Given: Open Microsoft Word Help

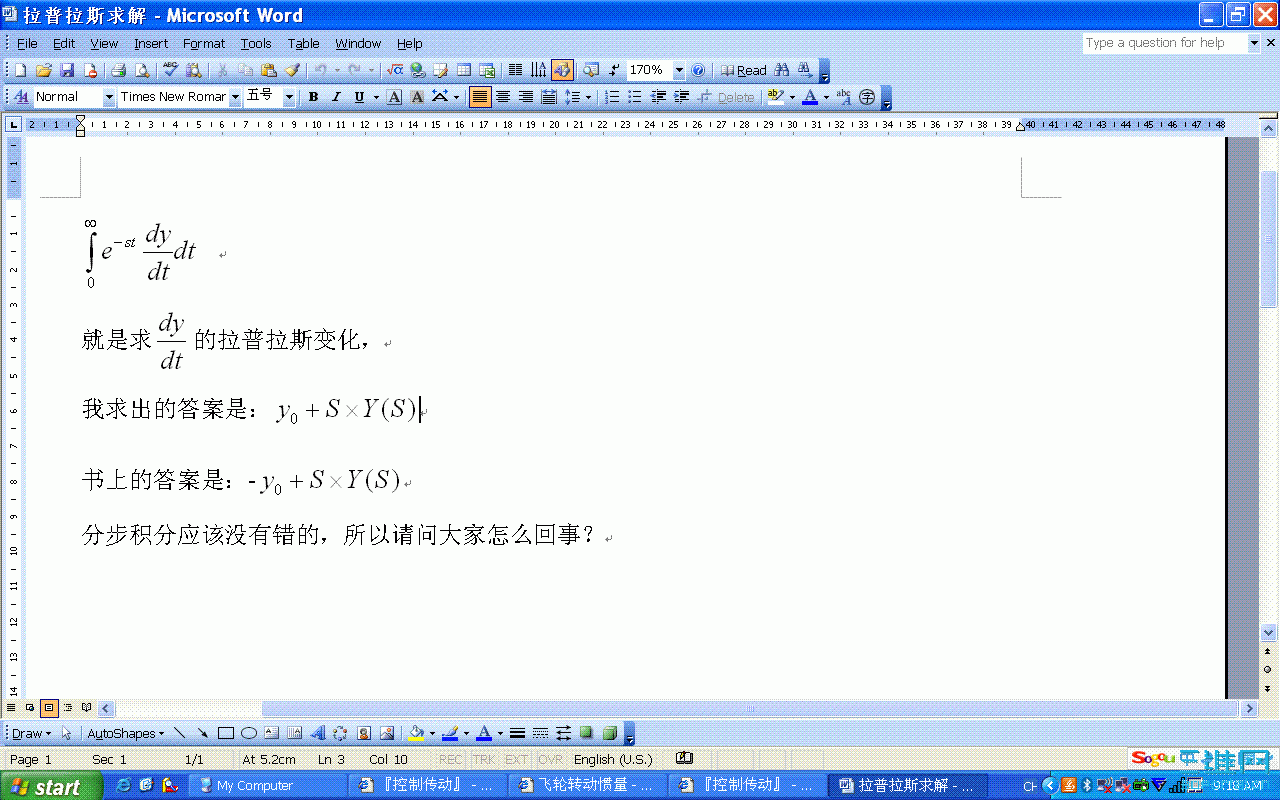Looking at the screenshot, I should pos(698,70).
